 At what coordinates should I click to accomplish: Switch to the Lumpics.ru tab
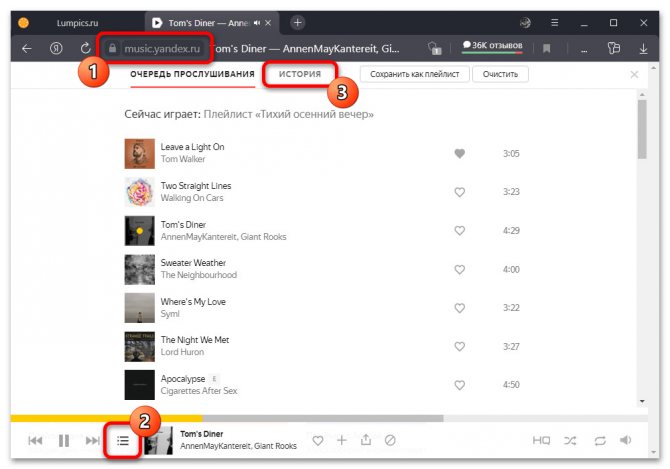click(77, 23)
